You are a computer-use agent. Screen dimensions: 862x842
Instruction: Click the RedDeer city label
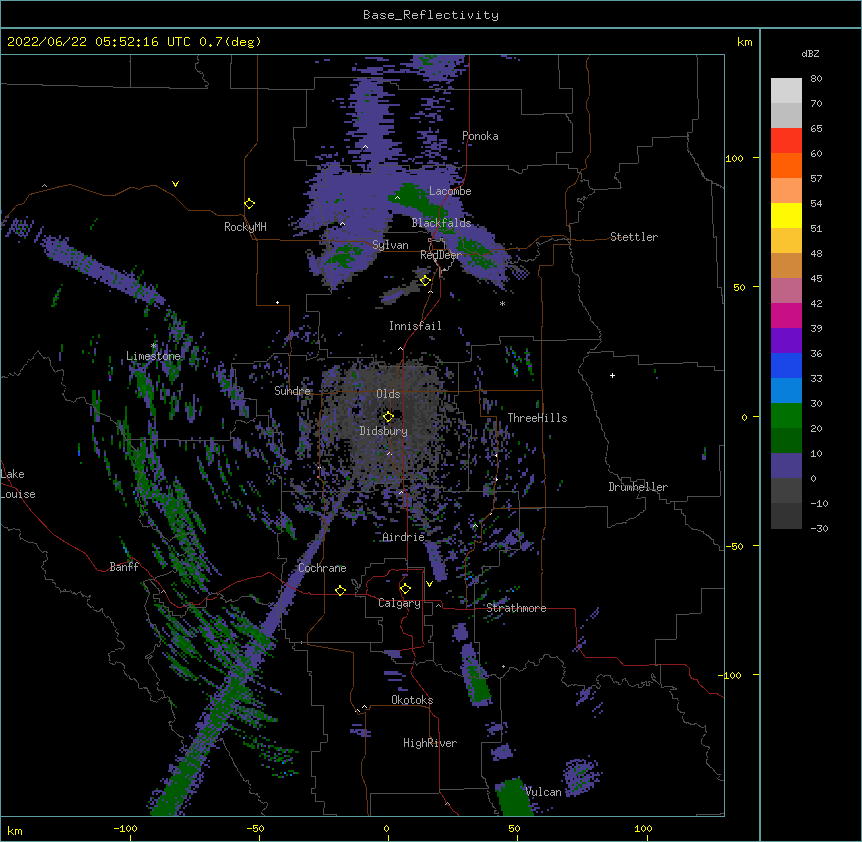(x=440, y=255)
